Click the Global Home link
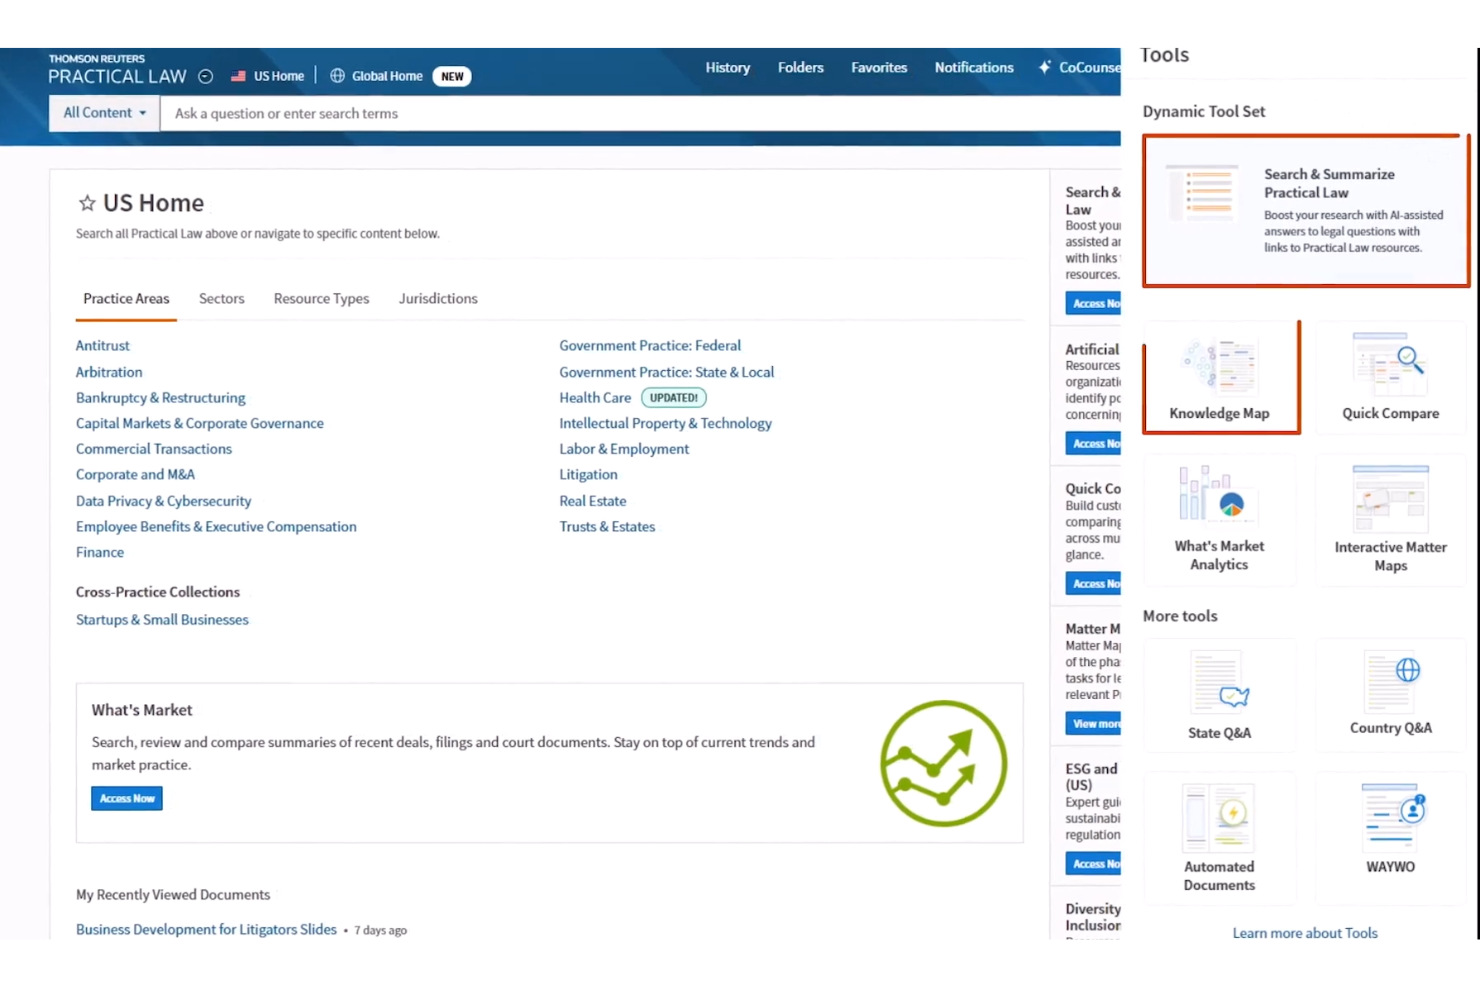Image resolution: width=1480 pixels, height=987 pixels. coord(387,76)
